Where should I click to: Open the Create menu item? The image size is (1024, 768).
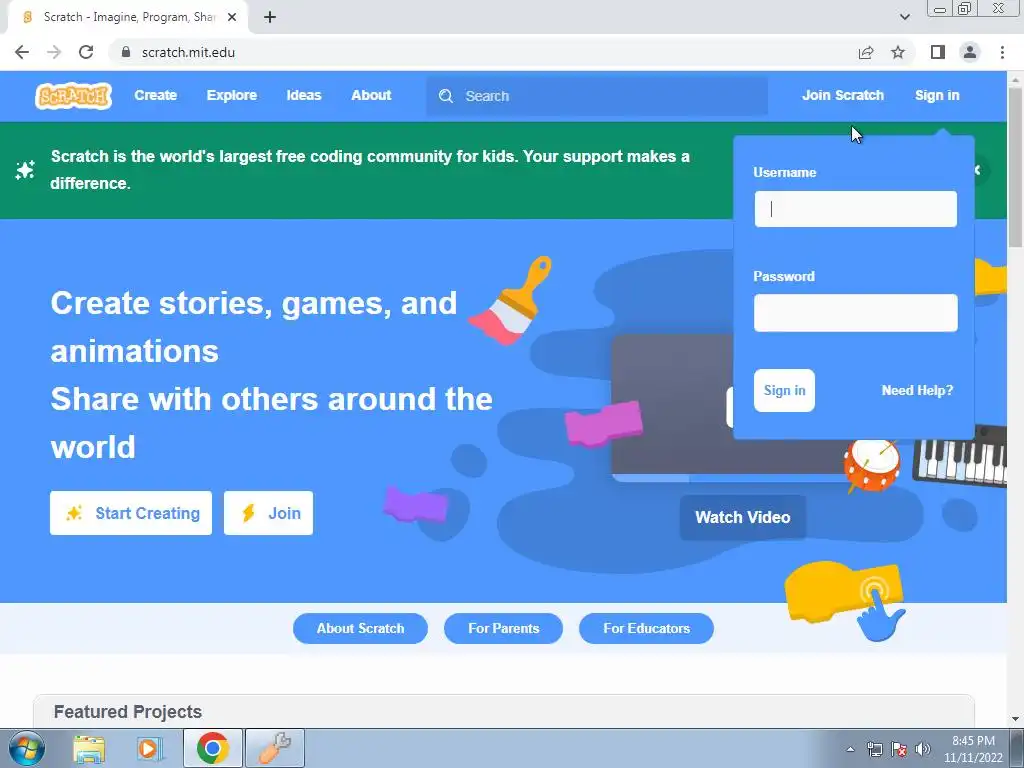point(155,95)
